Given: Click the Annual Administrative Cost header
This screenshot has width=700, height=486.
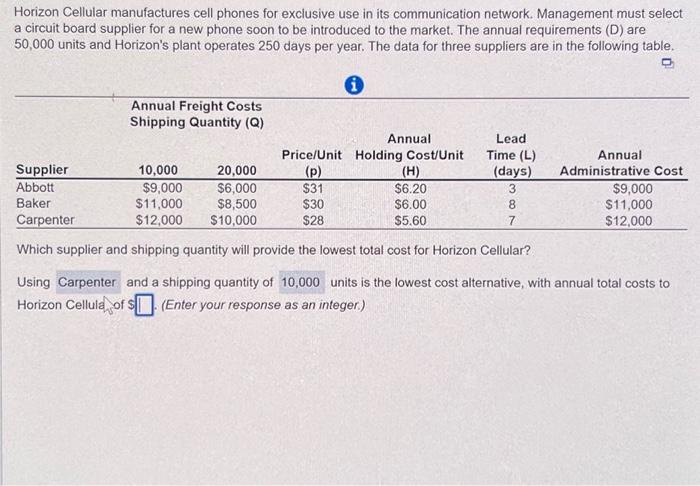Looking at the screenshot, I should pyautogui.click(x=621, y=163).
